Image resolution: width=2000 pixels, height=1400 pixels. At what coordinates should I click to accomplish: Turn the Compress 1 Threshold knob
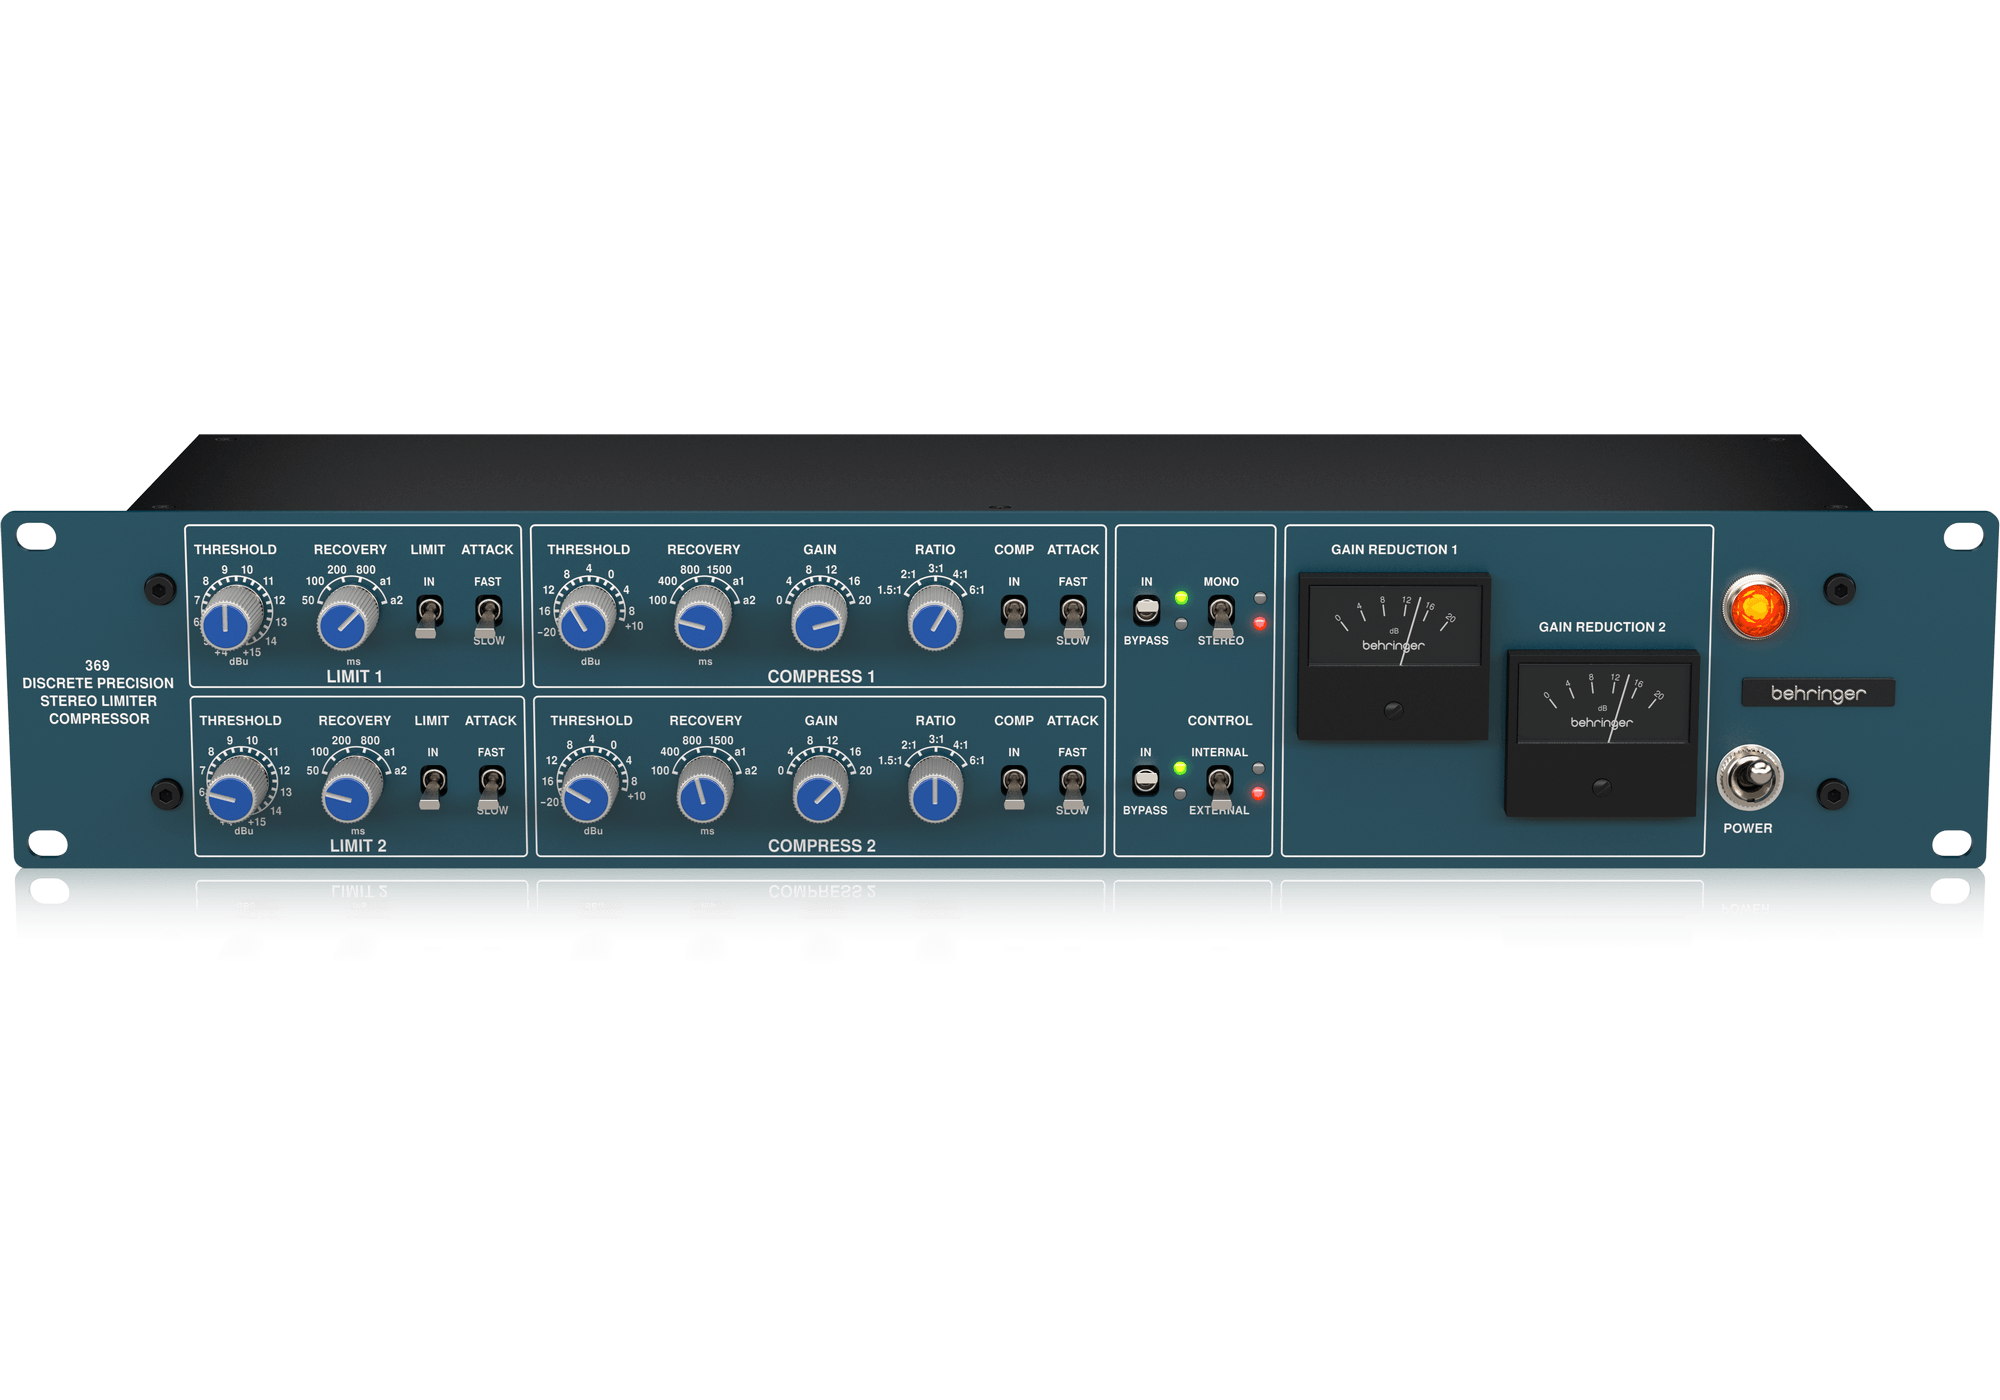click(x=586, y=619)
